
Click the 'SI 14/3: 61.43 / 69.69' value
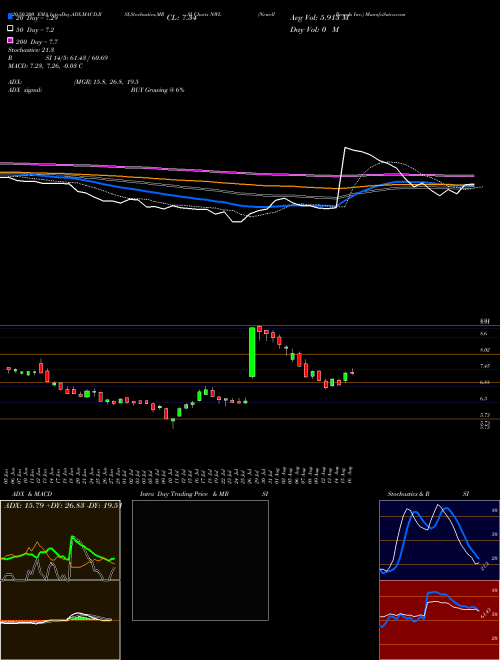(x=77, y=58)
